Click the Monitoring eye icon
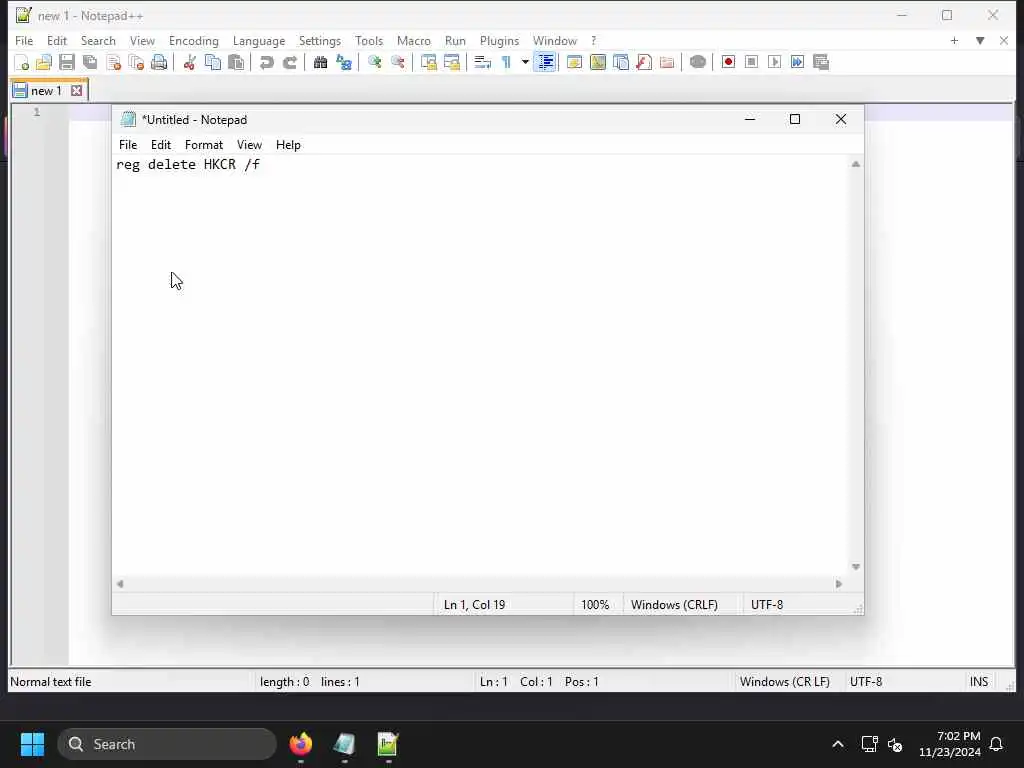The width and height of the screenshot is (1024, 768). point(697,63)
